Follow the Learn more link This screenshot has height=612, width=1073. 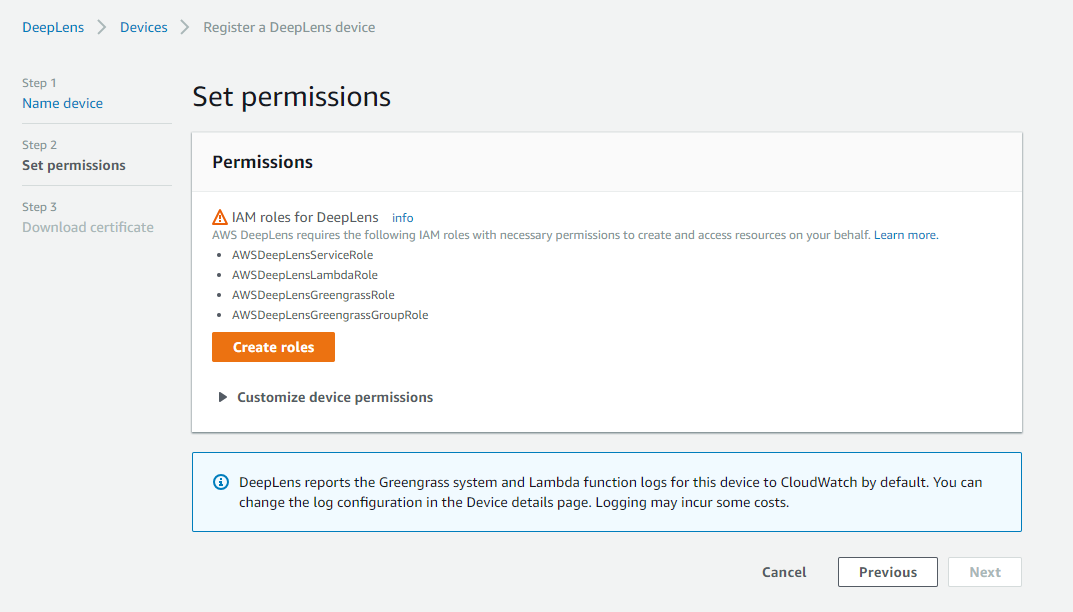pyautogui.click(x=906, y=235)
